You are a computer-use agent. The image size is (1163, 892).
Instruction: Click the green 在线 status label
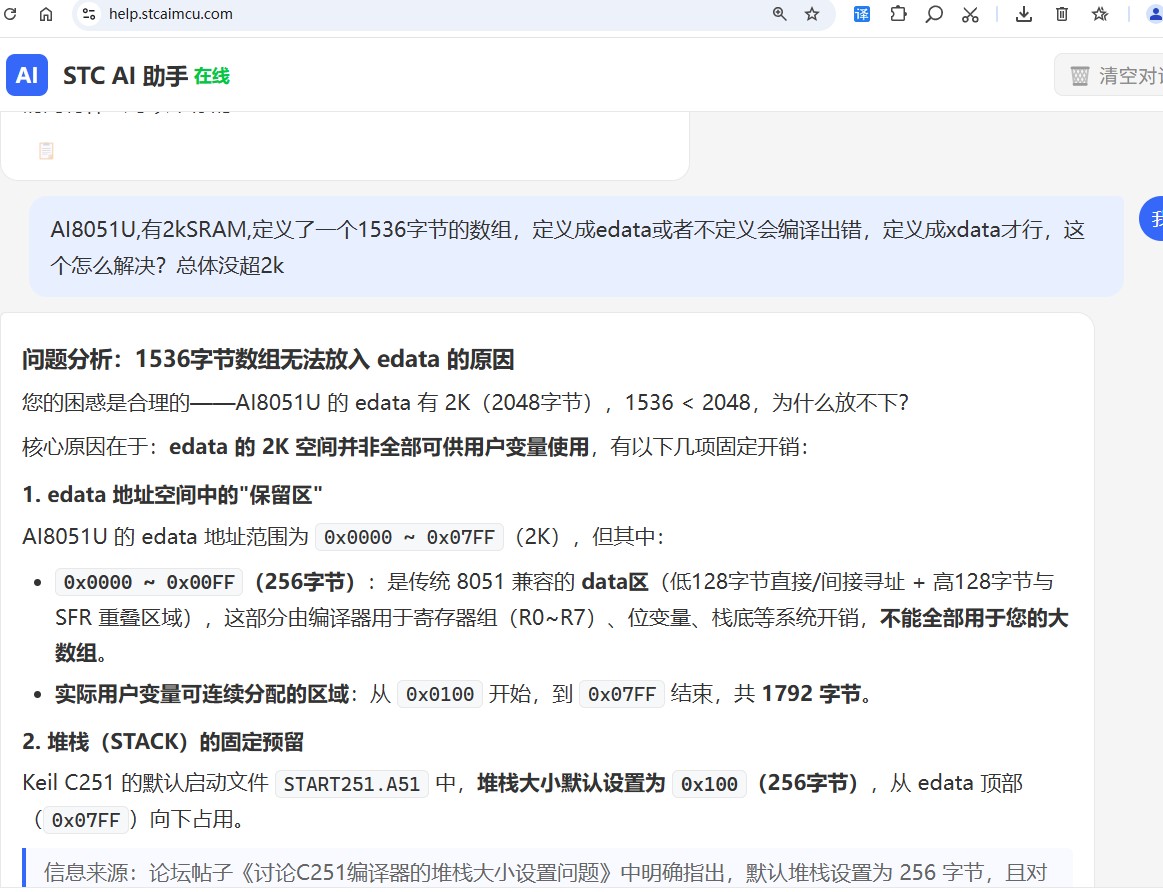(212, 76)
